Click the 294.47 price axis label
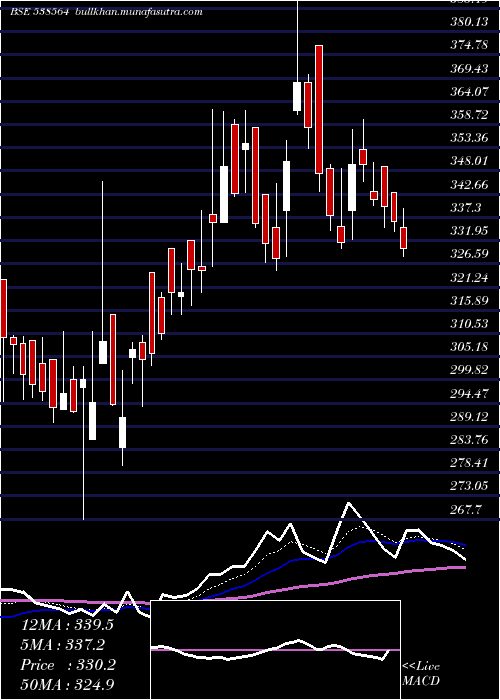The height and width of the screenshot is (700, 500). pyautogui.click(x=469, y=394)
